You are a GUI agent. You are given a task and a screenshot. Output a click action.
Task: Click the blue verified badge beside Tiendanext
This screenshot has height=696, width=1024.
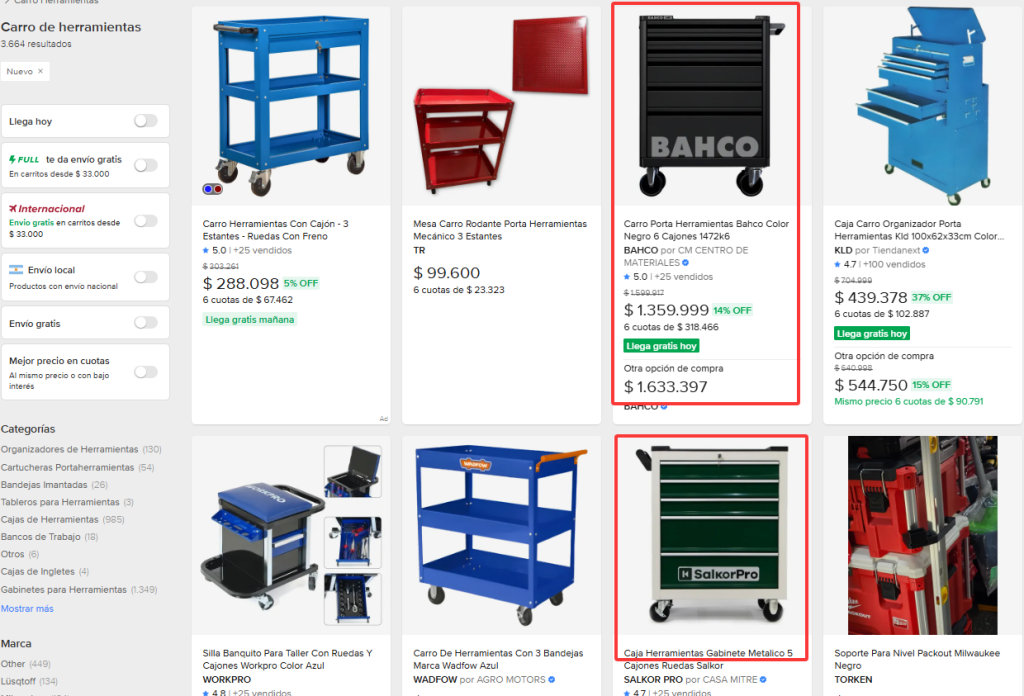[x=926, y=250]
